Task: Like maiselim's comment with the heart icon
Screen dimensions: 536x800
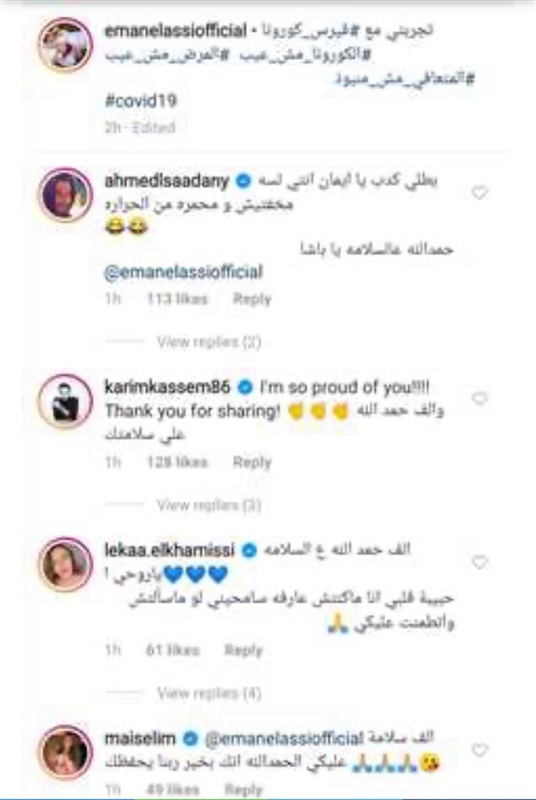Action: [479, 749]
